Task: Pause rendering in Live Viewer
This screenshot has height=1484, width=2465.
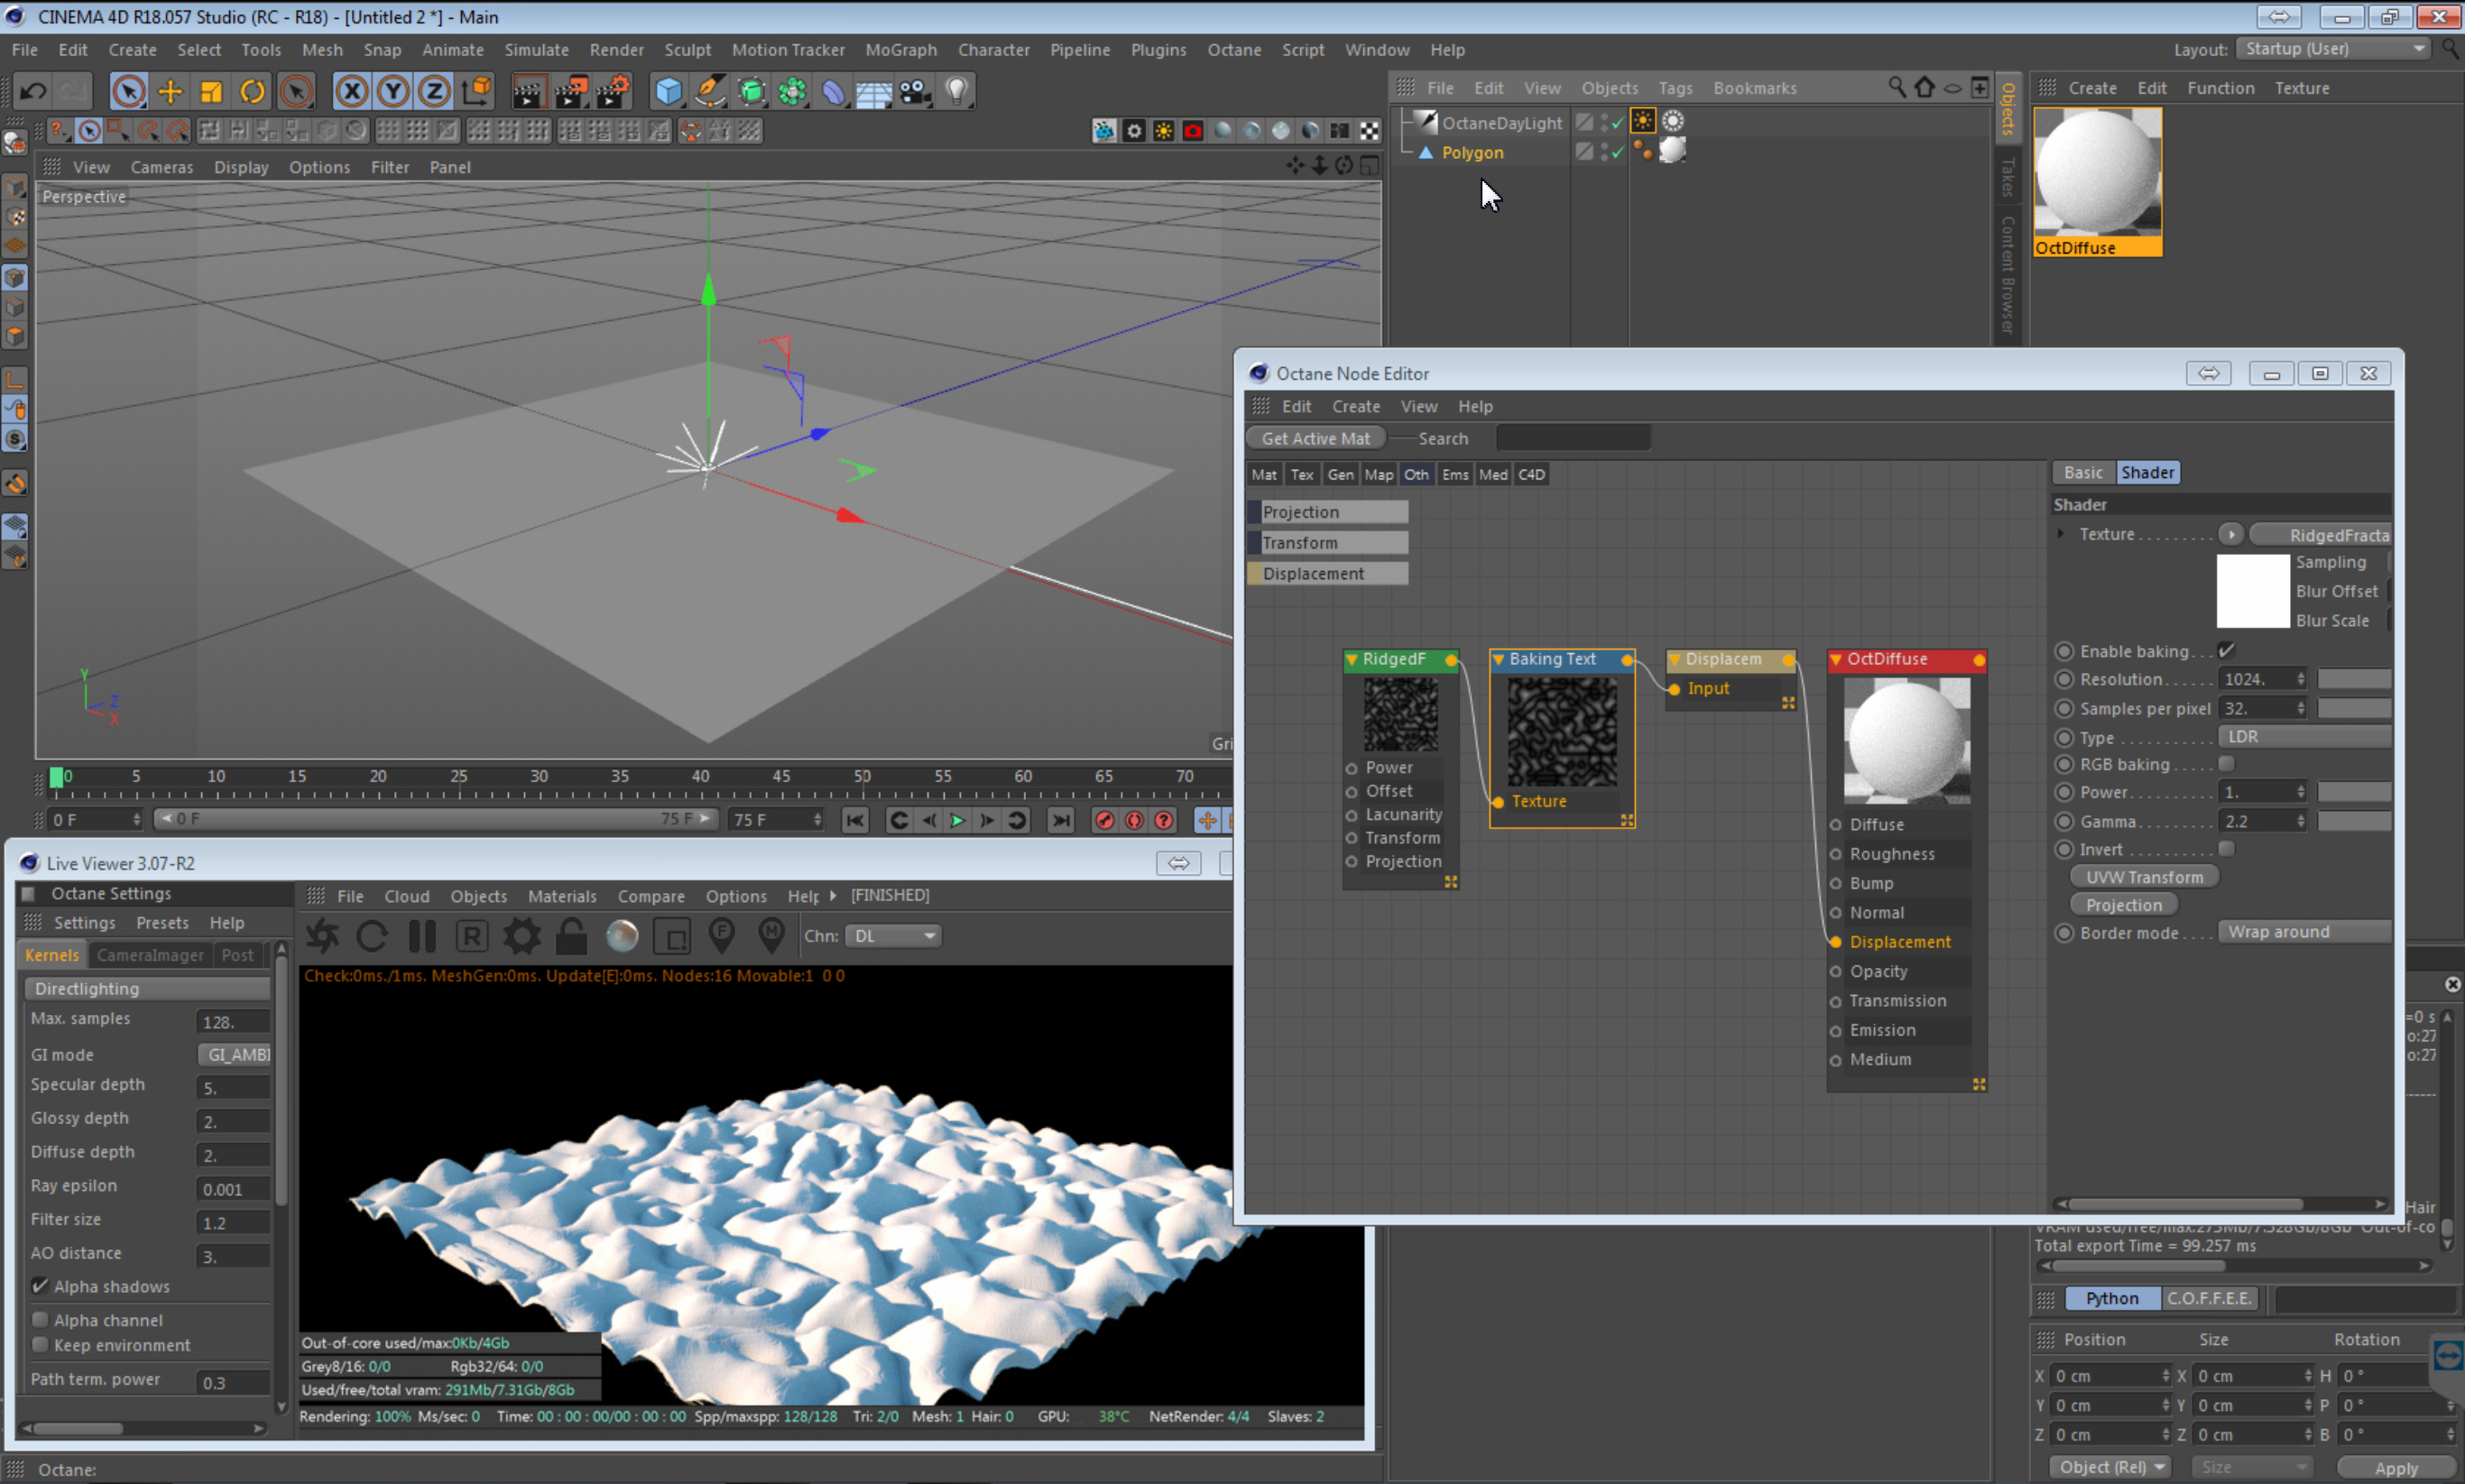Action: (x=422, y=936)
